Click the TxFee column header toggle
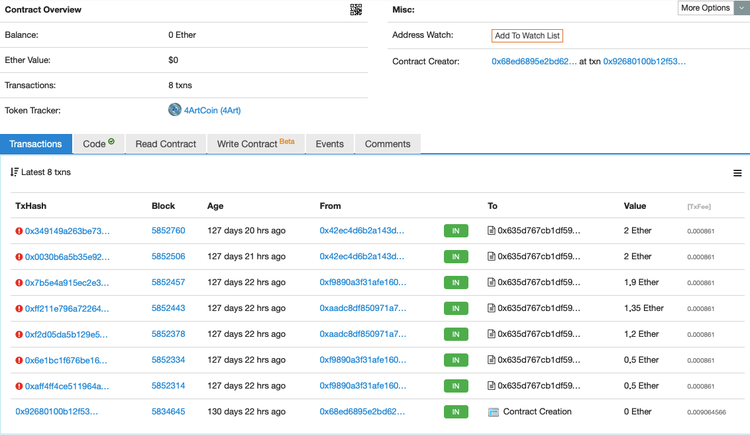 [699, 207]
